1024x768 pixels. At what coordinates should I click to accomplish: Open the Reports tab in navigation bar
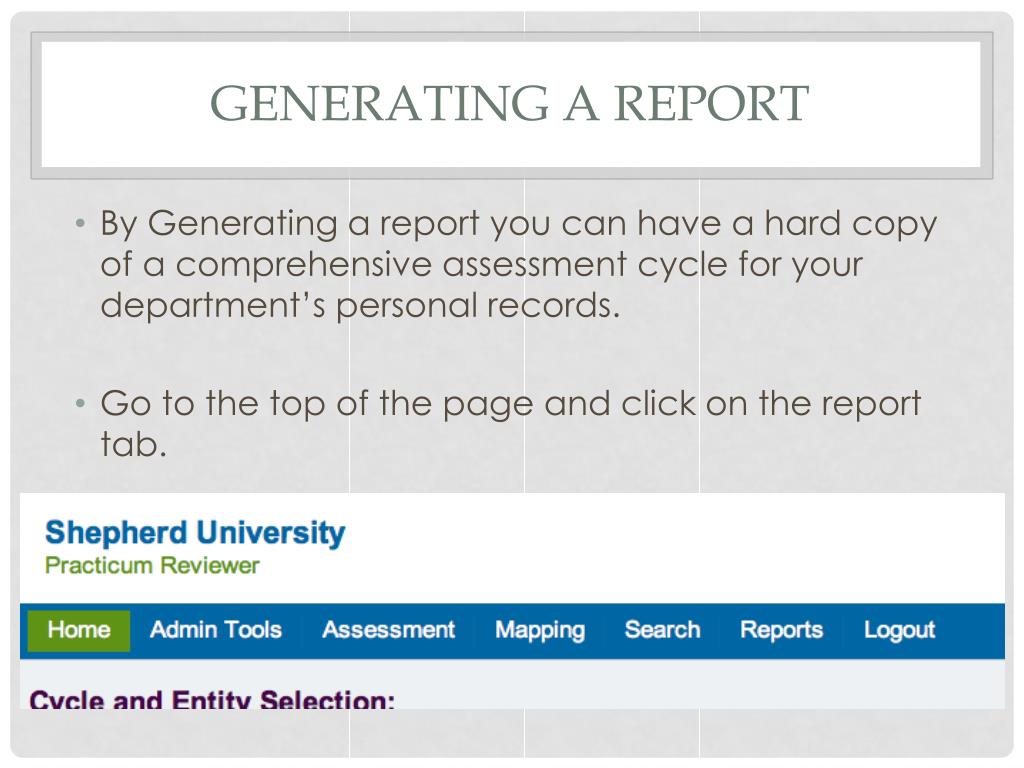click(781, 630)
